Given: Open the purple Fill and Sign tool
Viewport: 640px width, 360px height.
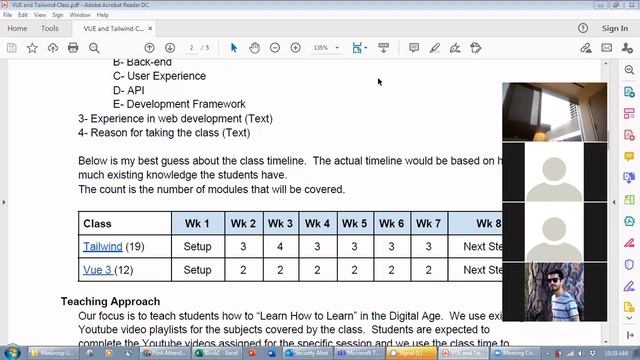Looking at the screenshot, I should coord(629,286).
